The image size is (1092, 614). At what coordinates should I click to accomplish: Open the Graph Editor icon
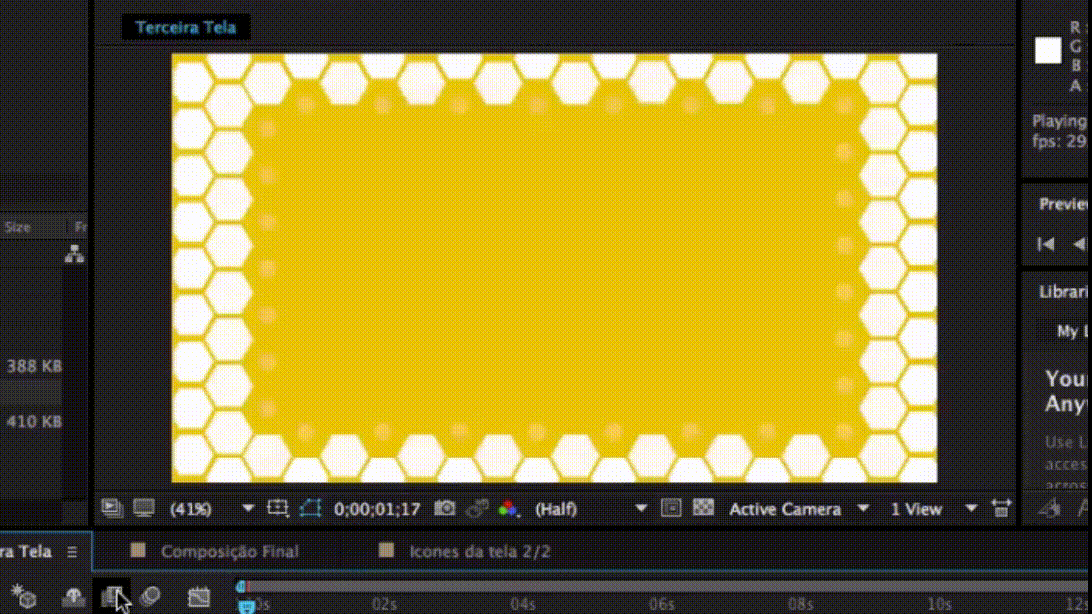[x=199, y=597]
